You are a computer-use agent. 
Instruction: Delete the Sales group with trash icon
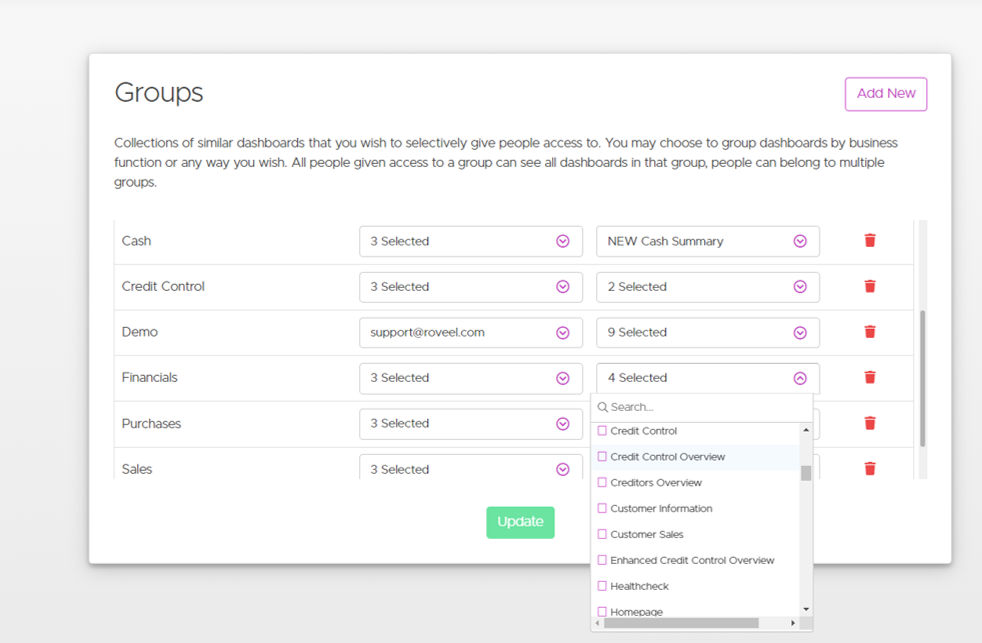coord(869,468)
